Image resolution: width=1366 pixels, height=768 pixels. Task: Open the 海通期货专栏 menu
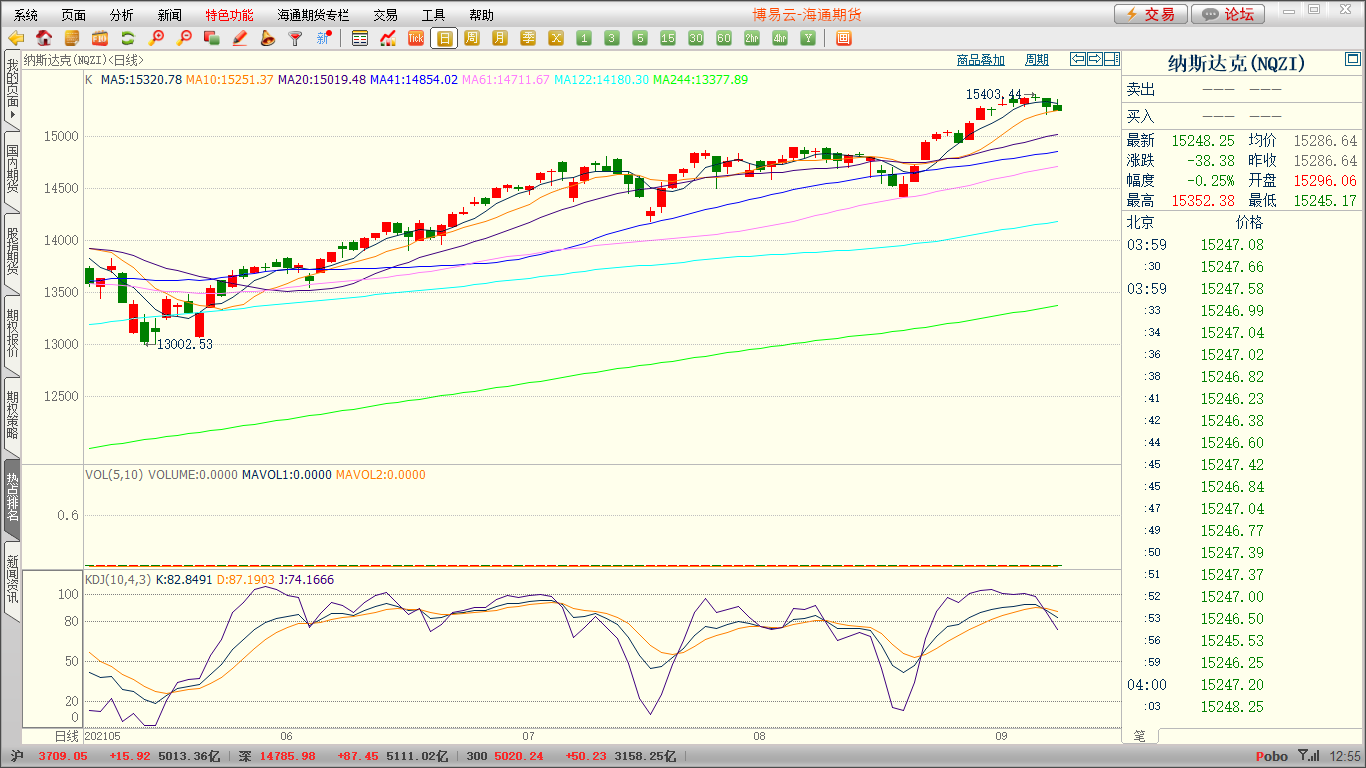point(313,15)
